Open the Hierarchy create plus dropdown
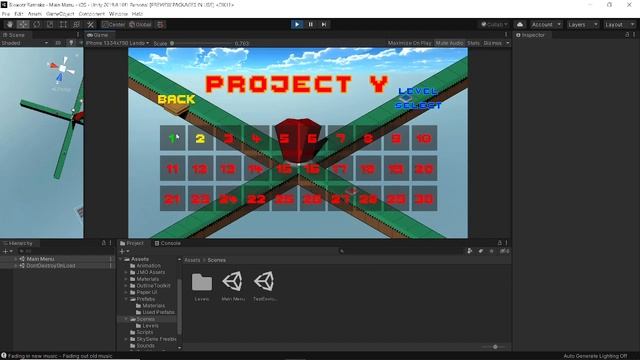Screen dimensions: 640x360 click(8, 251)
